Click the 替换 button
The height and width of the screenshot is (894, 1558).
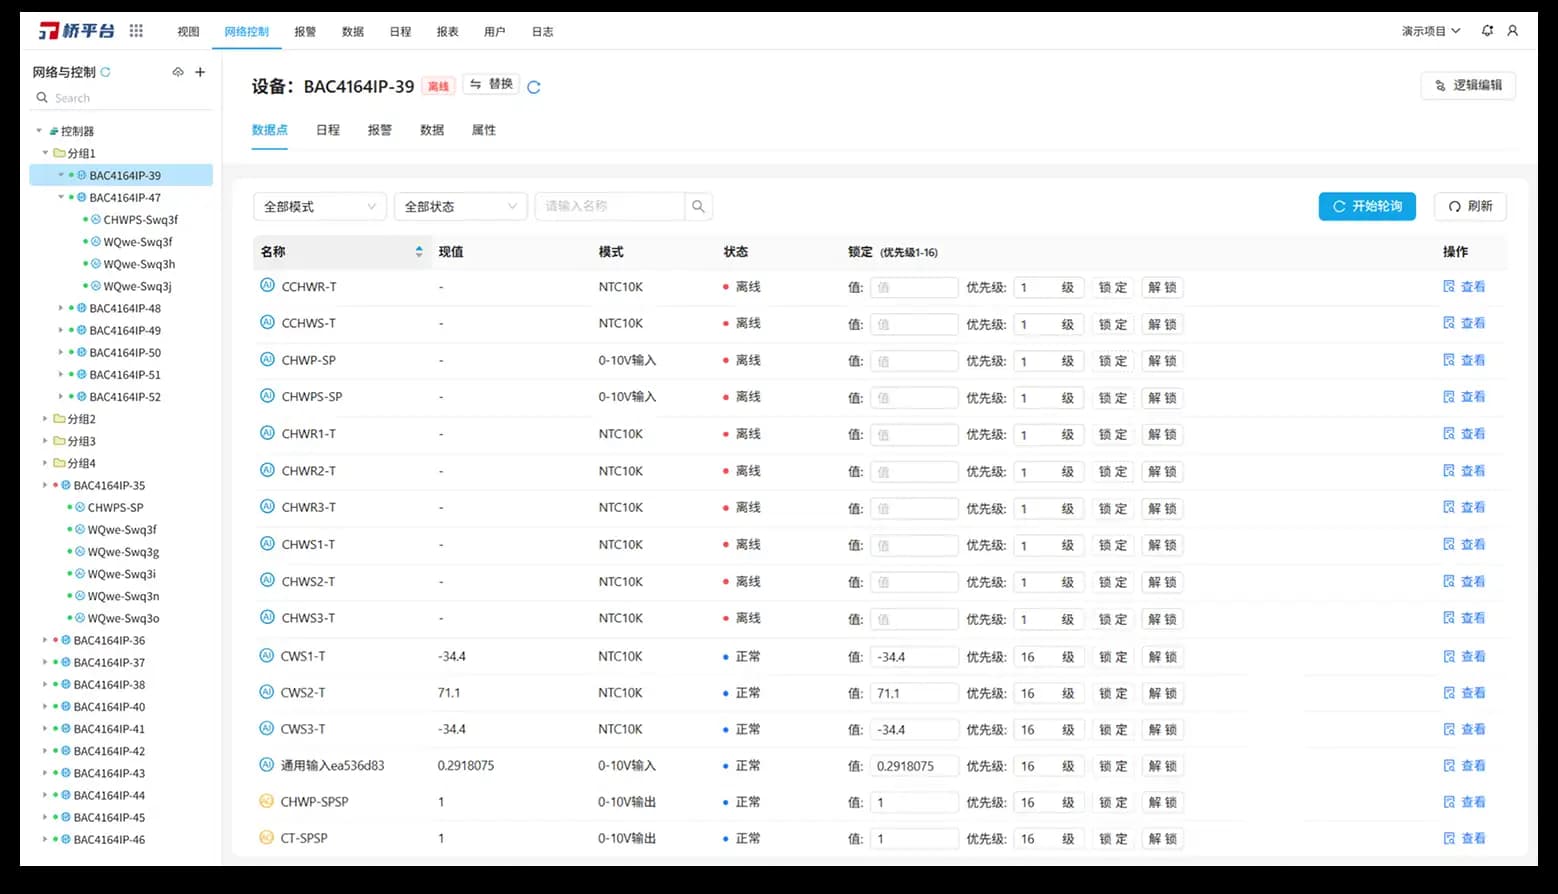coord(491,84)
